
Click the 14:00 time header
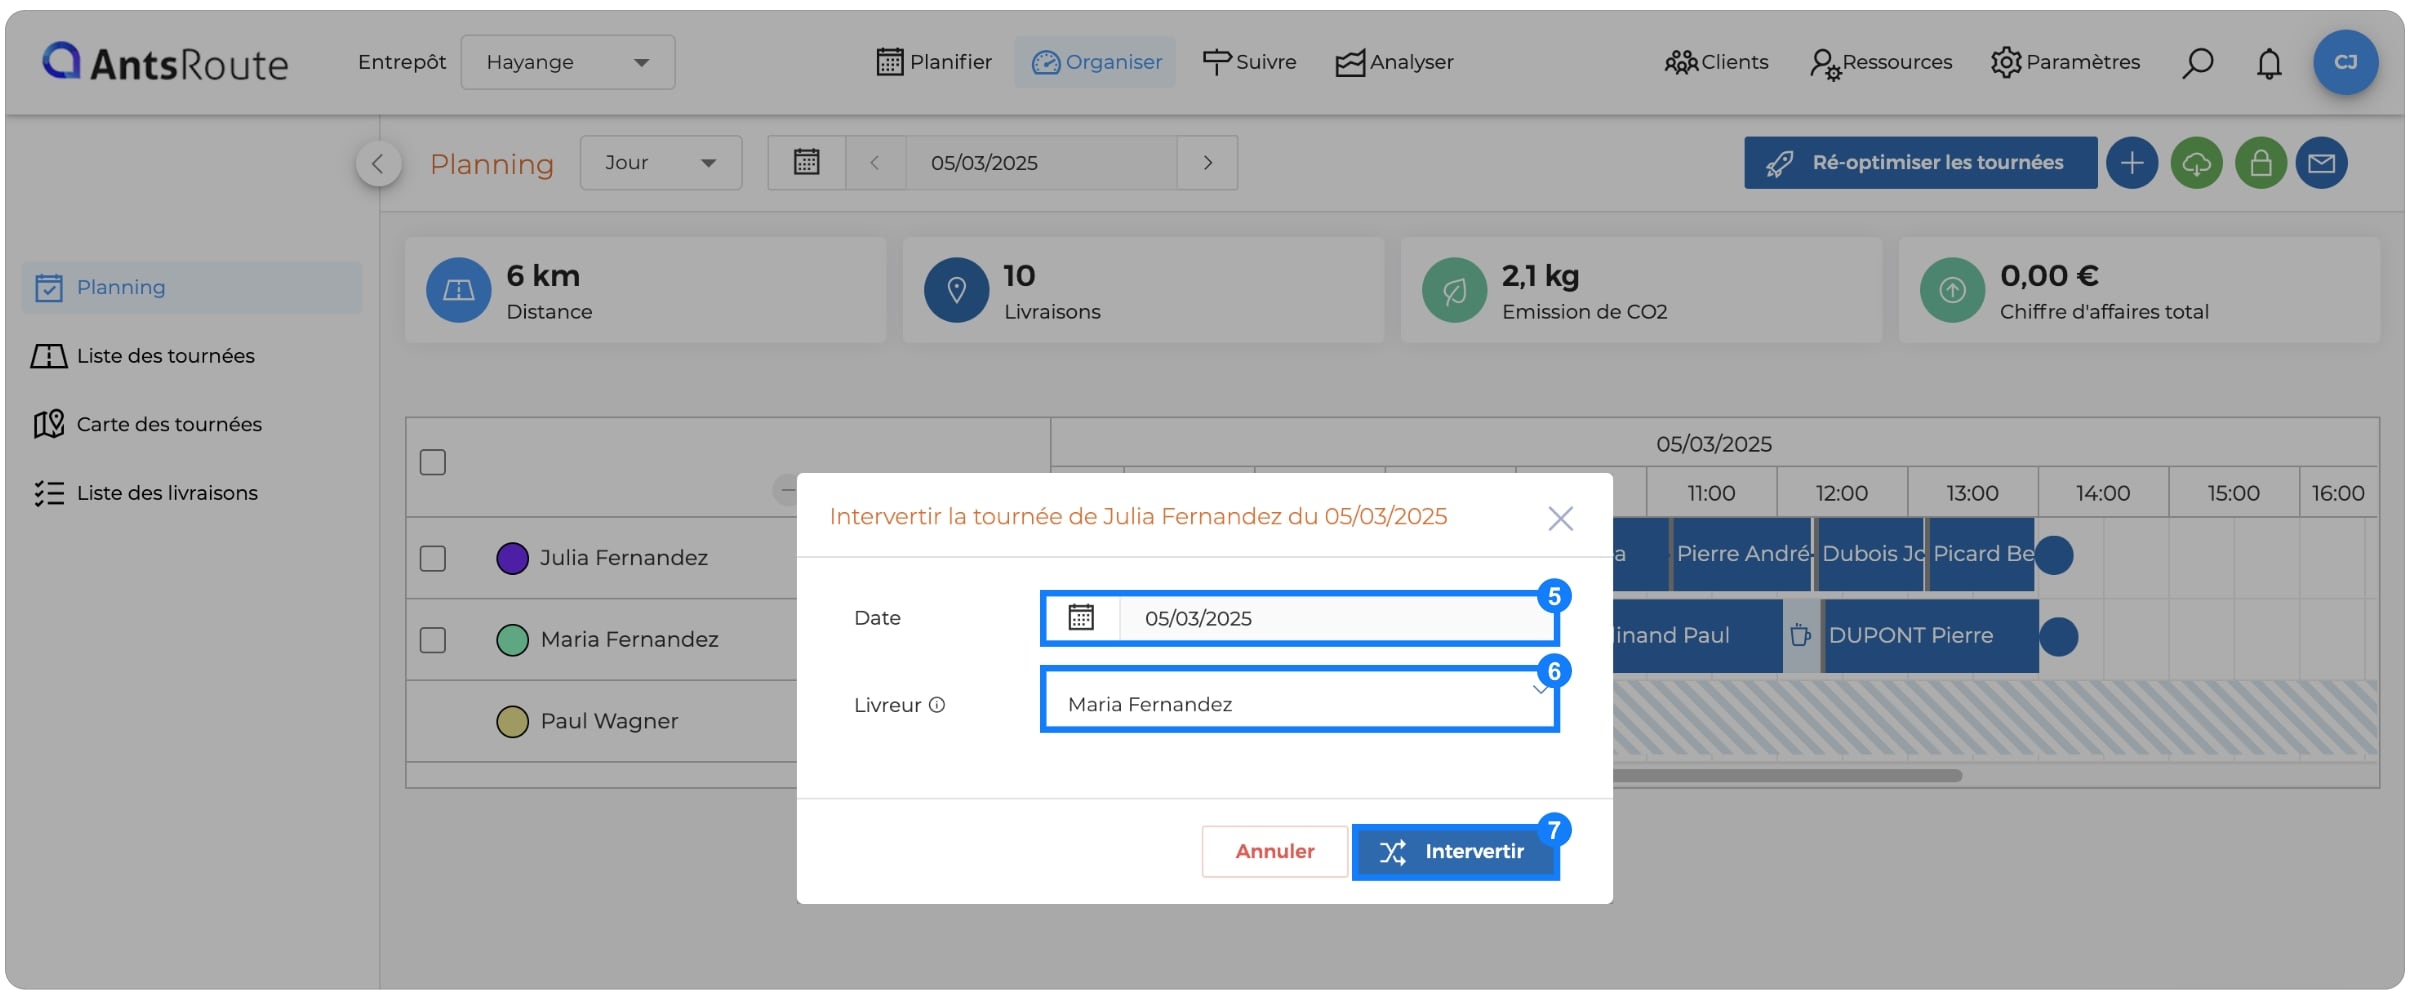(2102, 493)
